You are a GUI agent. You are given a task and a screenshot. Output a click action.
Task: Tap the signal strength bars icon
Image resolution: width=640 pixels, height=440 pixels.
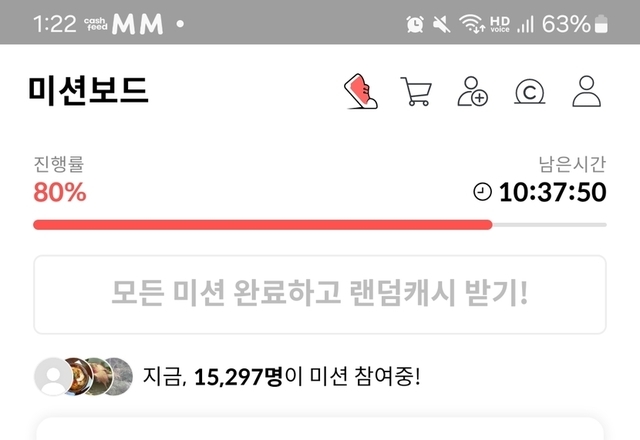tap(525, 24)
